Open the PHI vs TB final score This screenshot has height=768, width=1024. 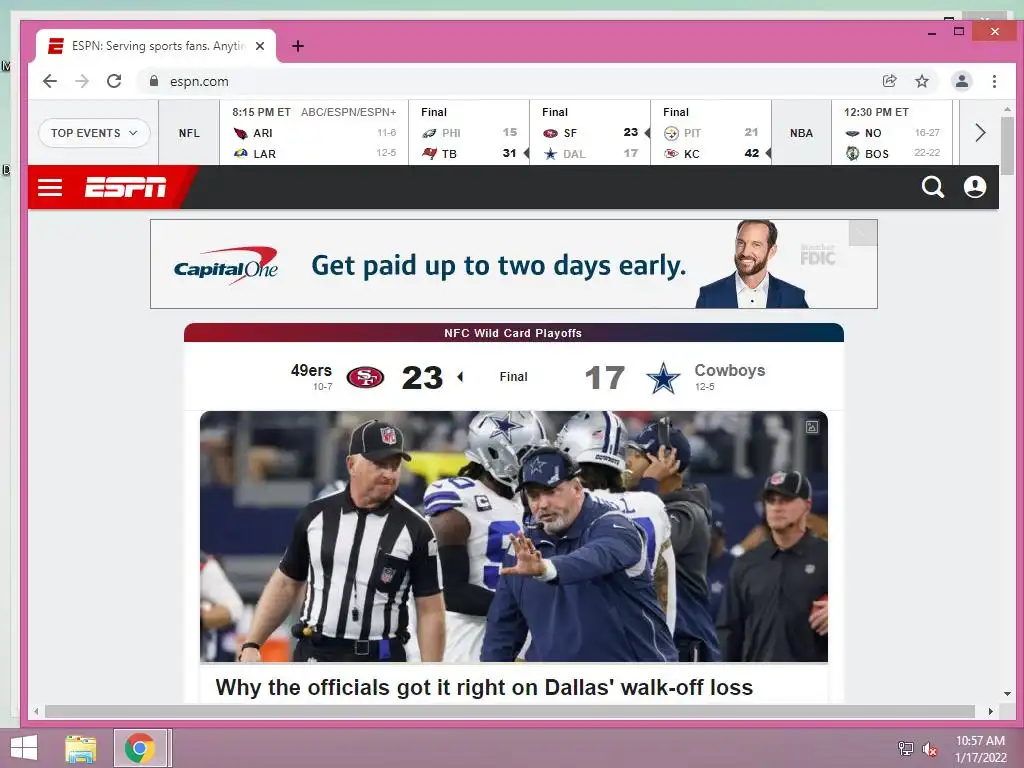click(x=469, y=133)
